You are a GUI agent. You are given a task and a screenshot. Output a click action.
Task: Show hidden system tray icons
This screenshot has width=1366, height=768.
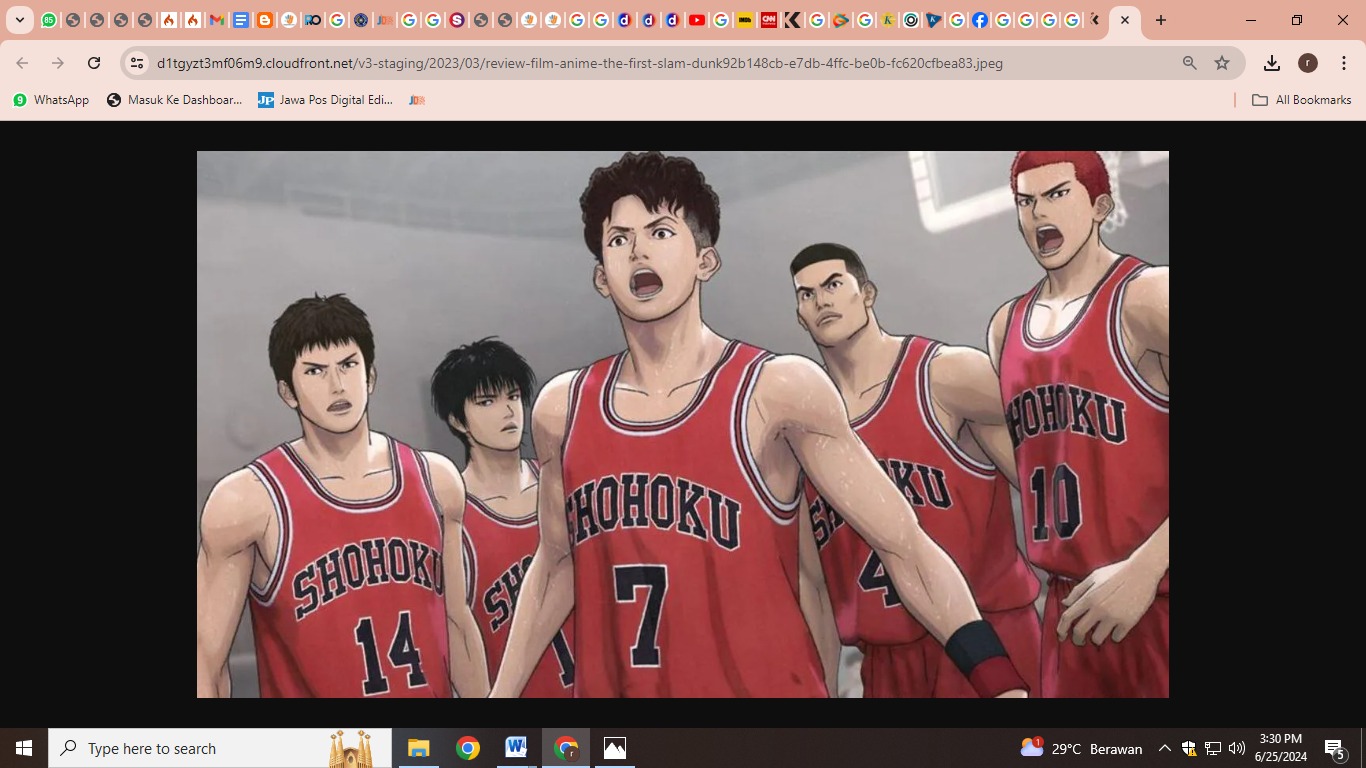click(1165, 748)
